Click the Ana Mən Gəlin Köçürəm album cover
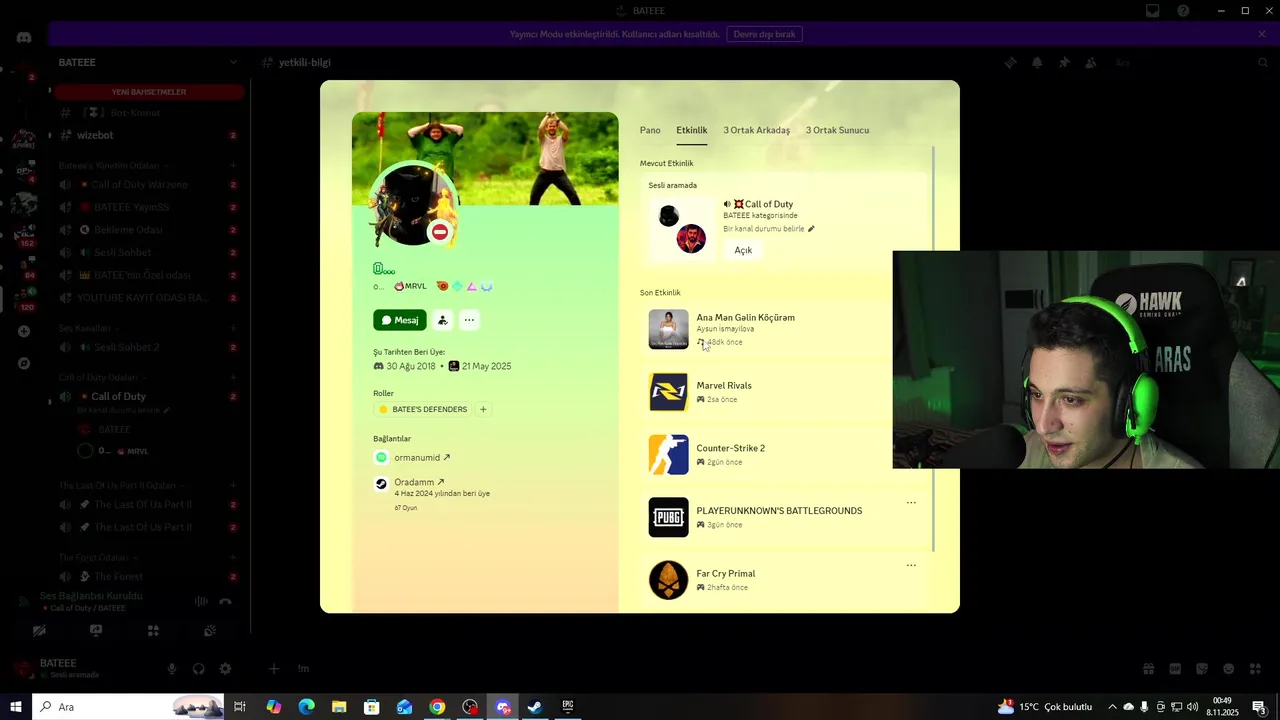This screenshot has width=1280, height=720. (668, 329)
